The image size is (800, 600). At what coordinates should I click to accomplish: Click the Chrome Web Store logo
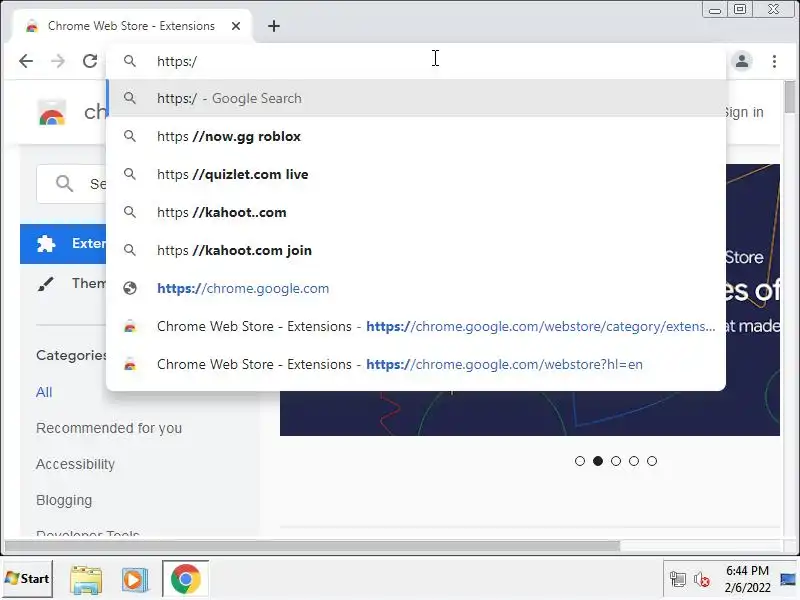pyautogui.click(x=52, y=112)
